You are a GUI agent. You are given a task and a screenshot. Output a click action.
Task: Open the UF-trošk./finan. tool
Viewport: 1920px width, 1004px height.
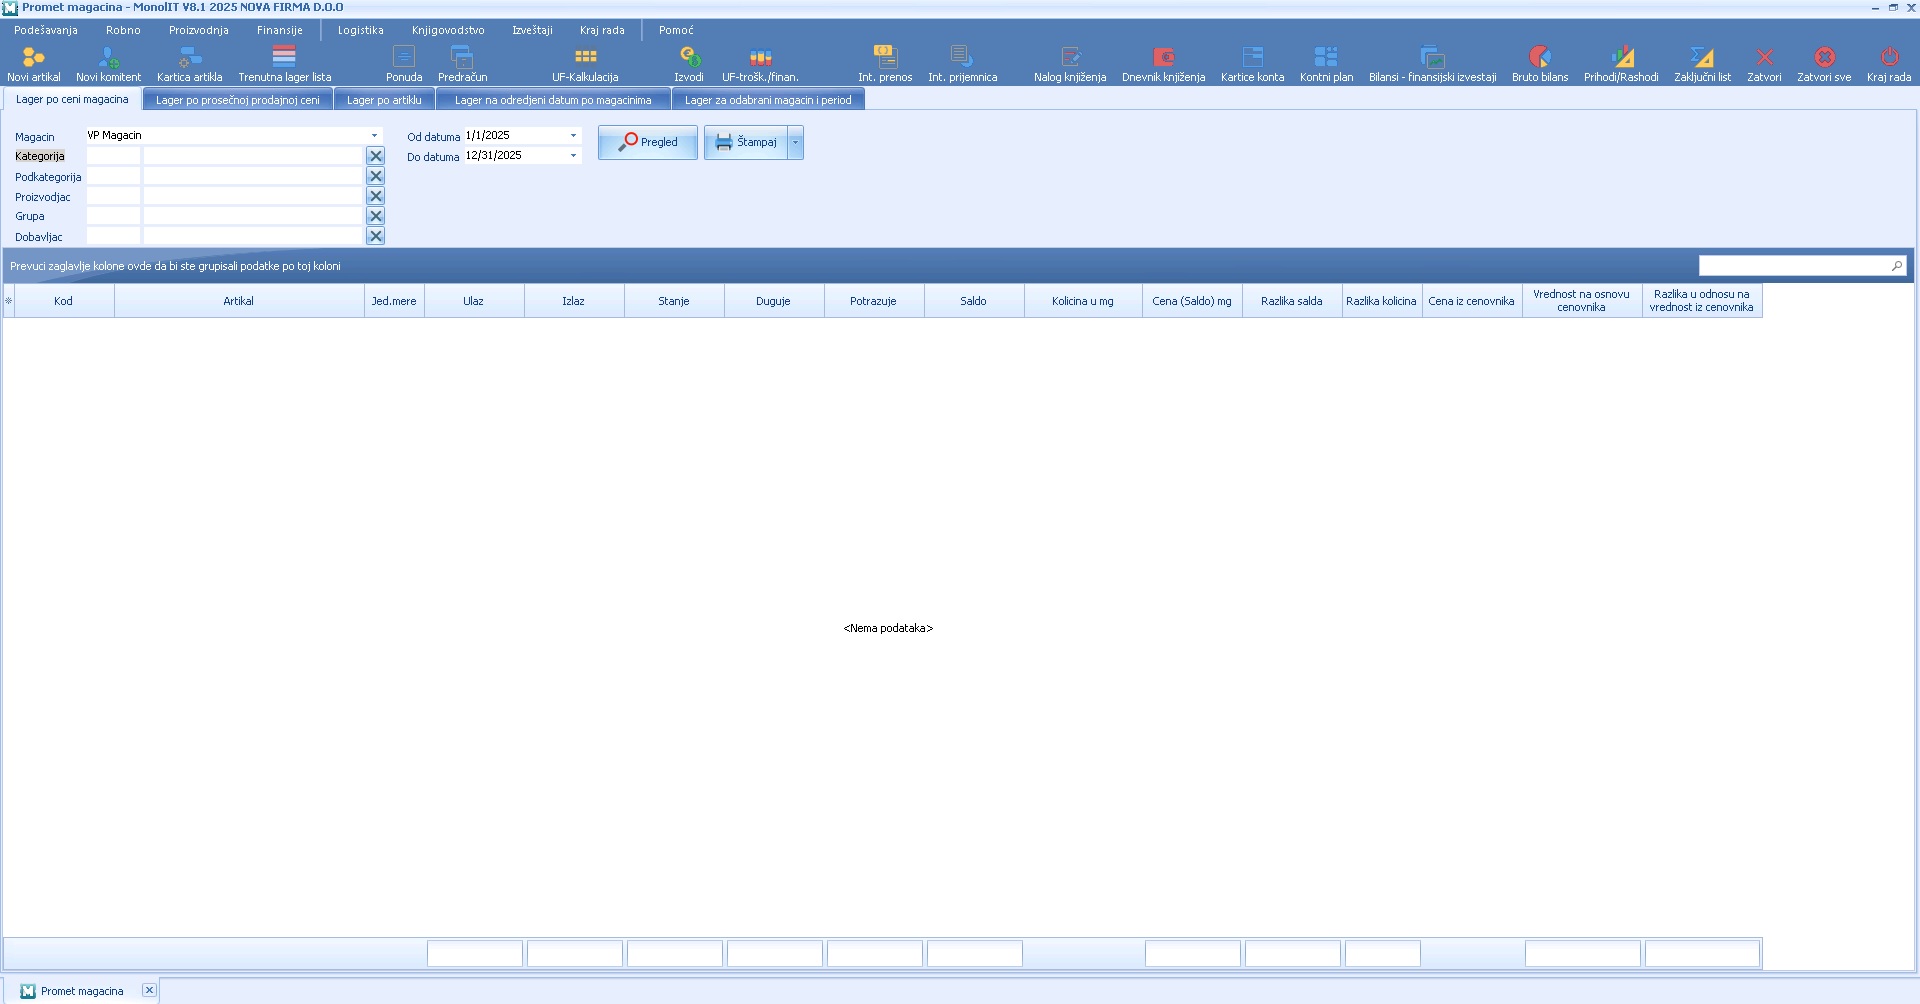click(760, 64)
